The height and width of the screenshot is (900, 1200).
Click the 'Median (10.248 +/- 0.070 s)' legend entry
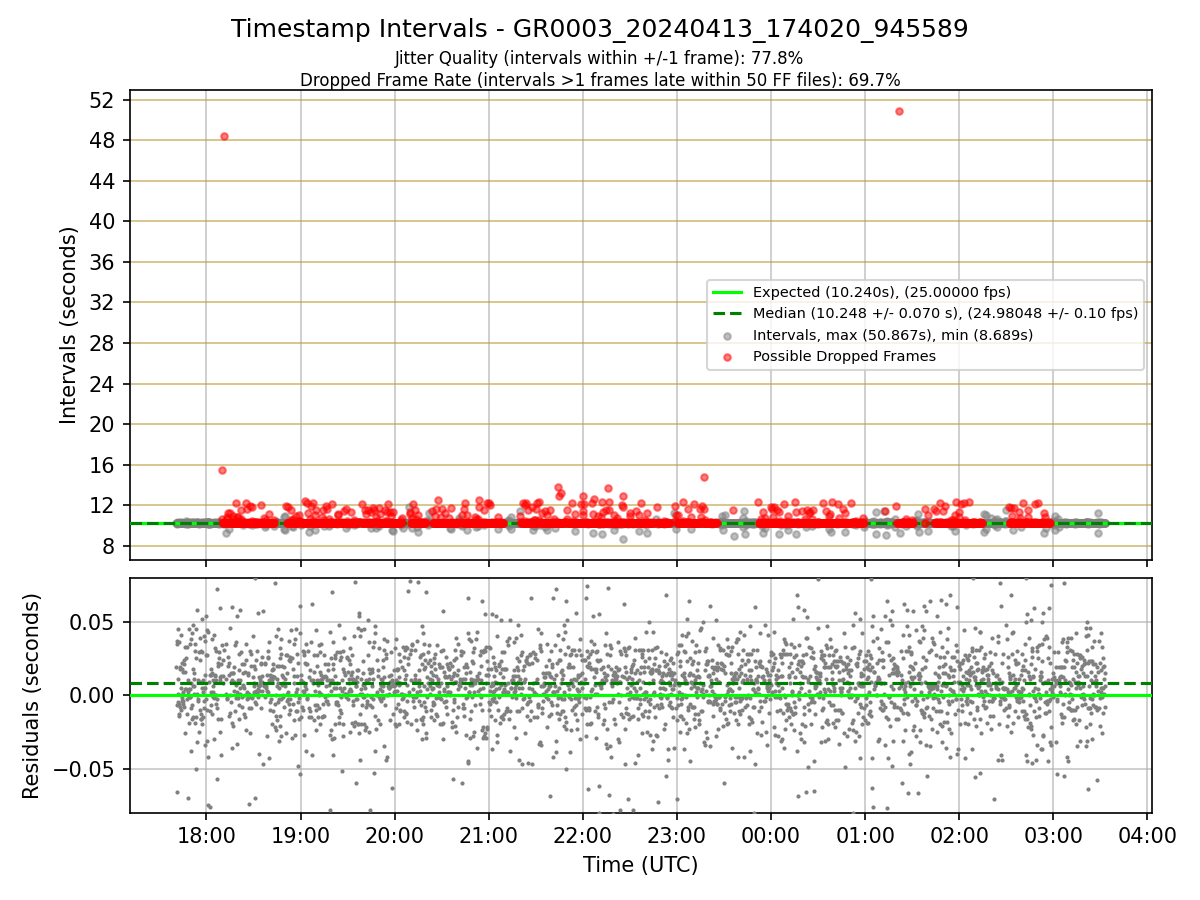[945, 313]
